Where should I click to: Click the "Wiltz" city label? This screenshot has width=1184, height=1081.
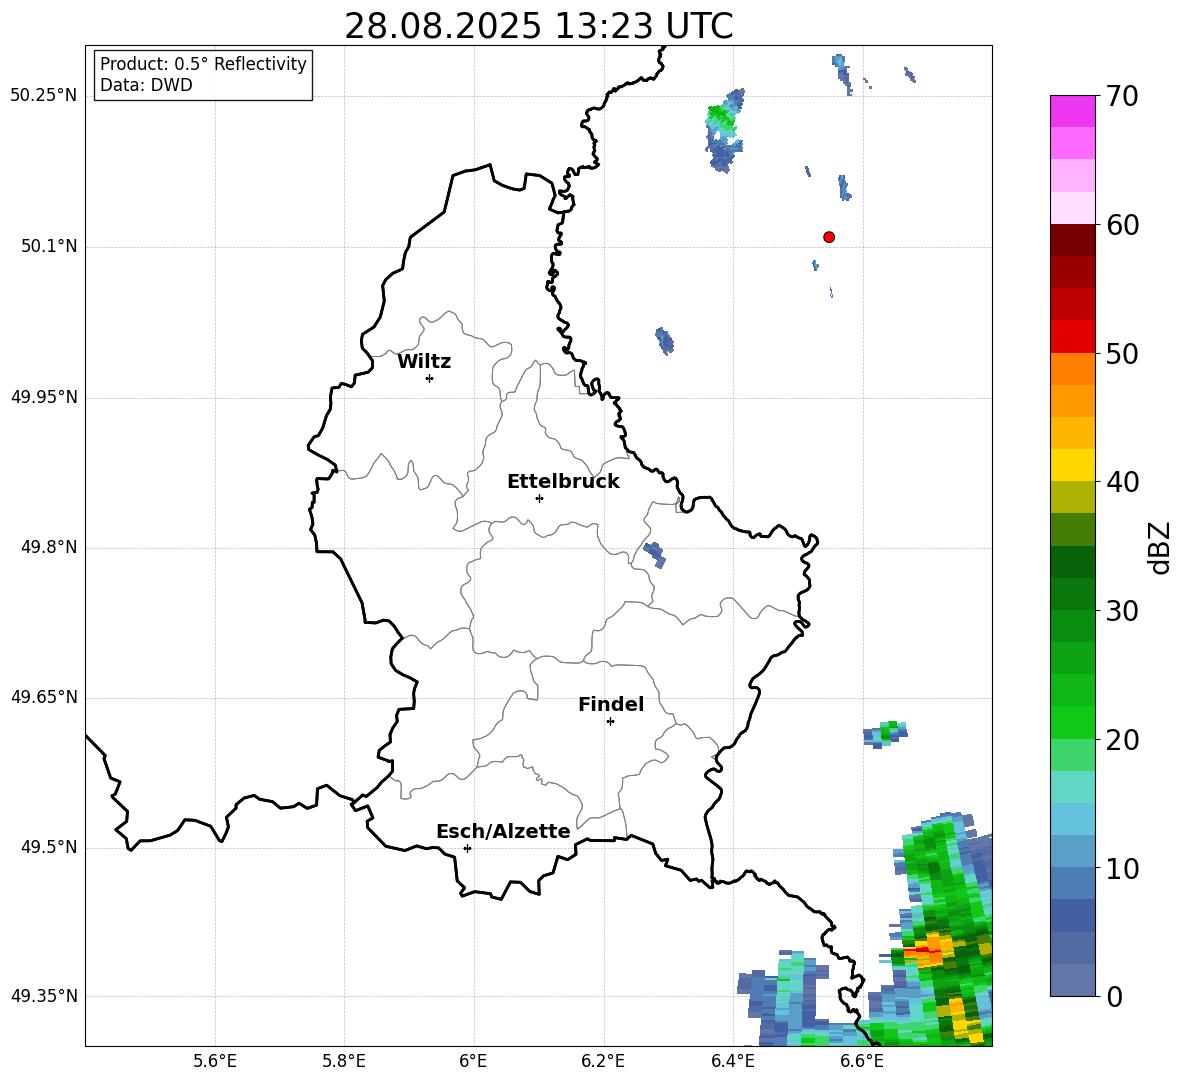point(424,362)
